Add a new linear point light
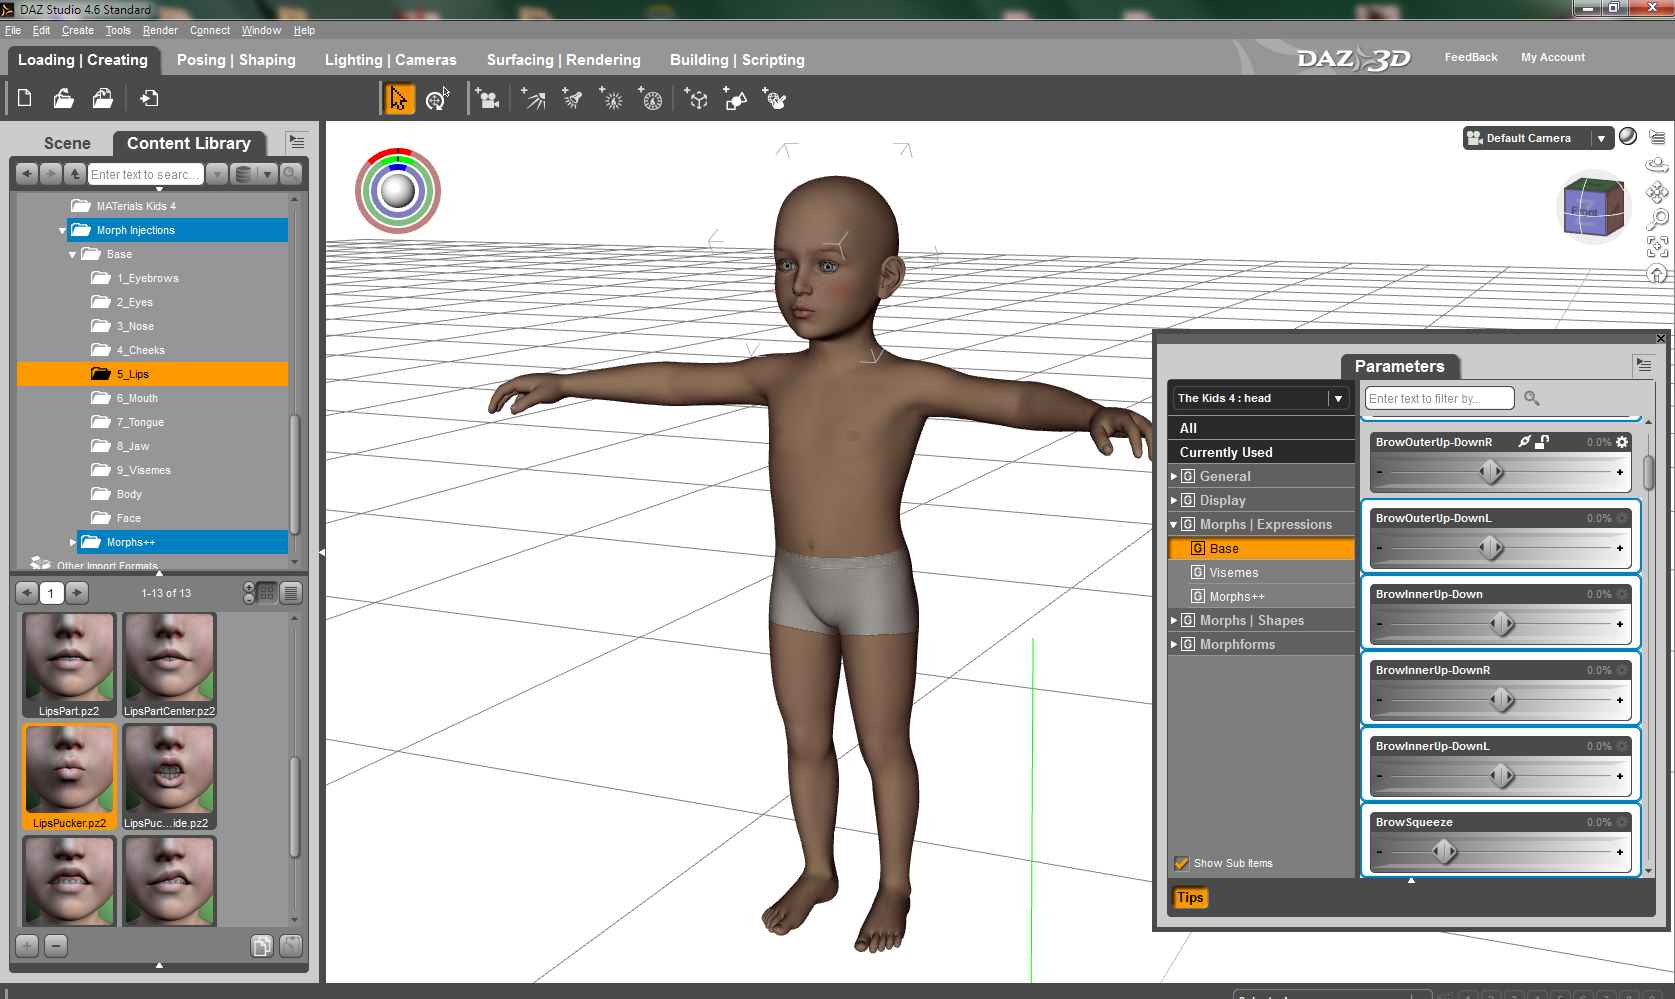1675x999 pixels. 650,99
